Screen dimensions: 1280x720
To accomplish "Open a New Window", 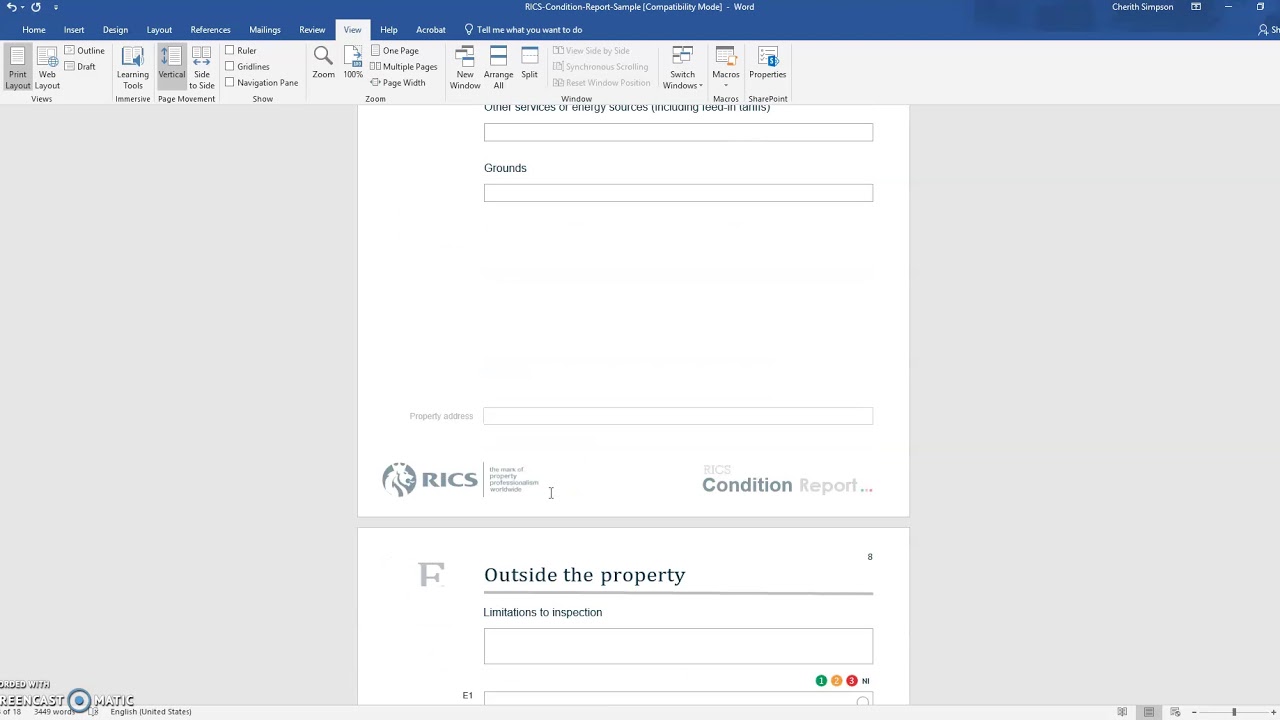I will coord(465,68).
